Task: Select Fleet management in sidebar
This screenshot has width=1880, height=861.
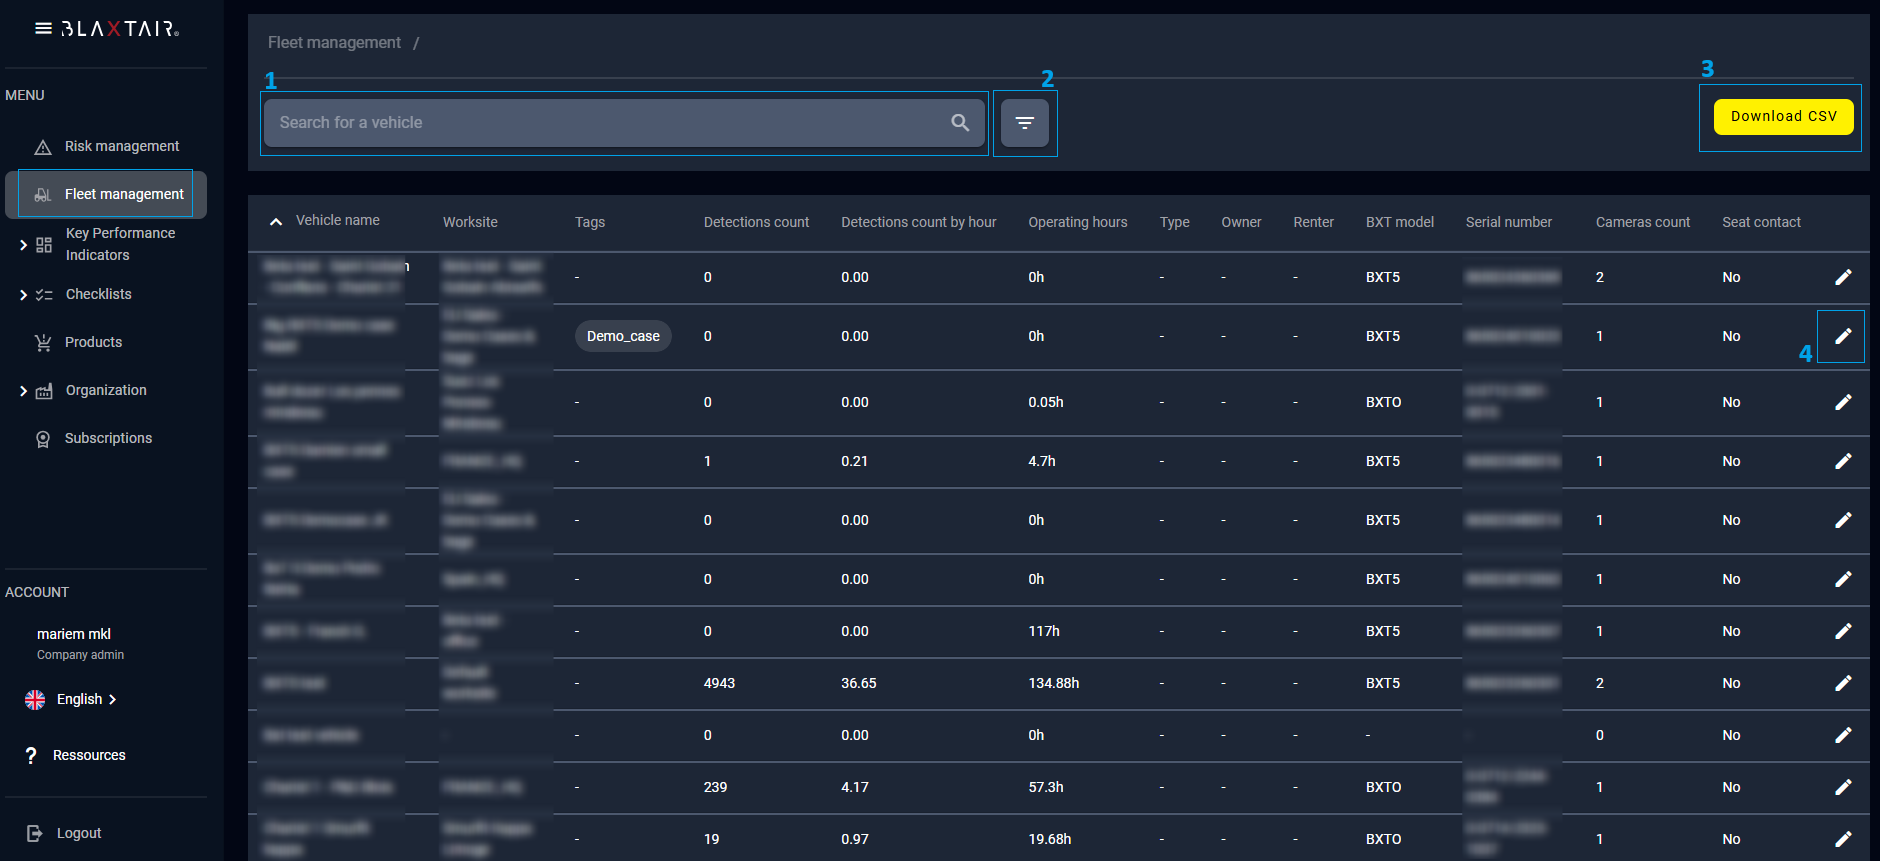Action: point(123,194)
